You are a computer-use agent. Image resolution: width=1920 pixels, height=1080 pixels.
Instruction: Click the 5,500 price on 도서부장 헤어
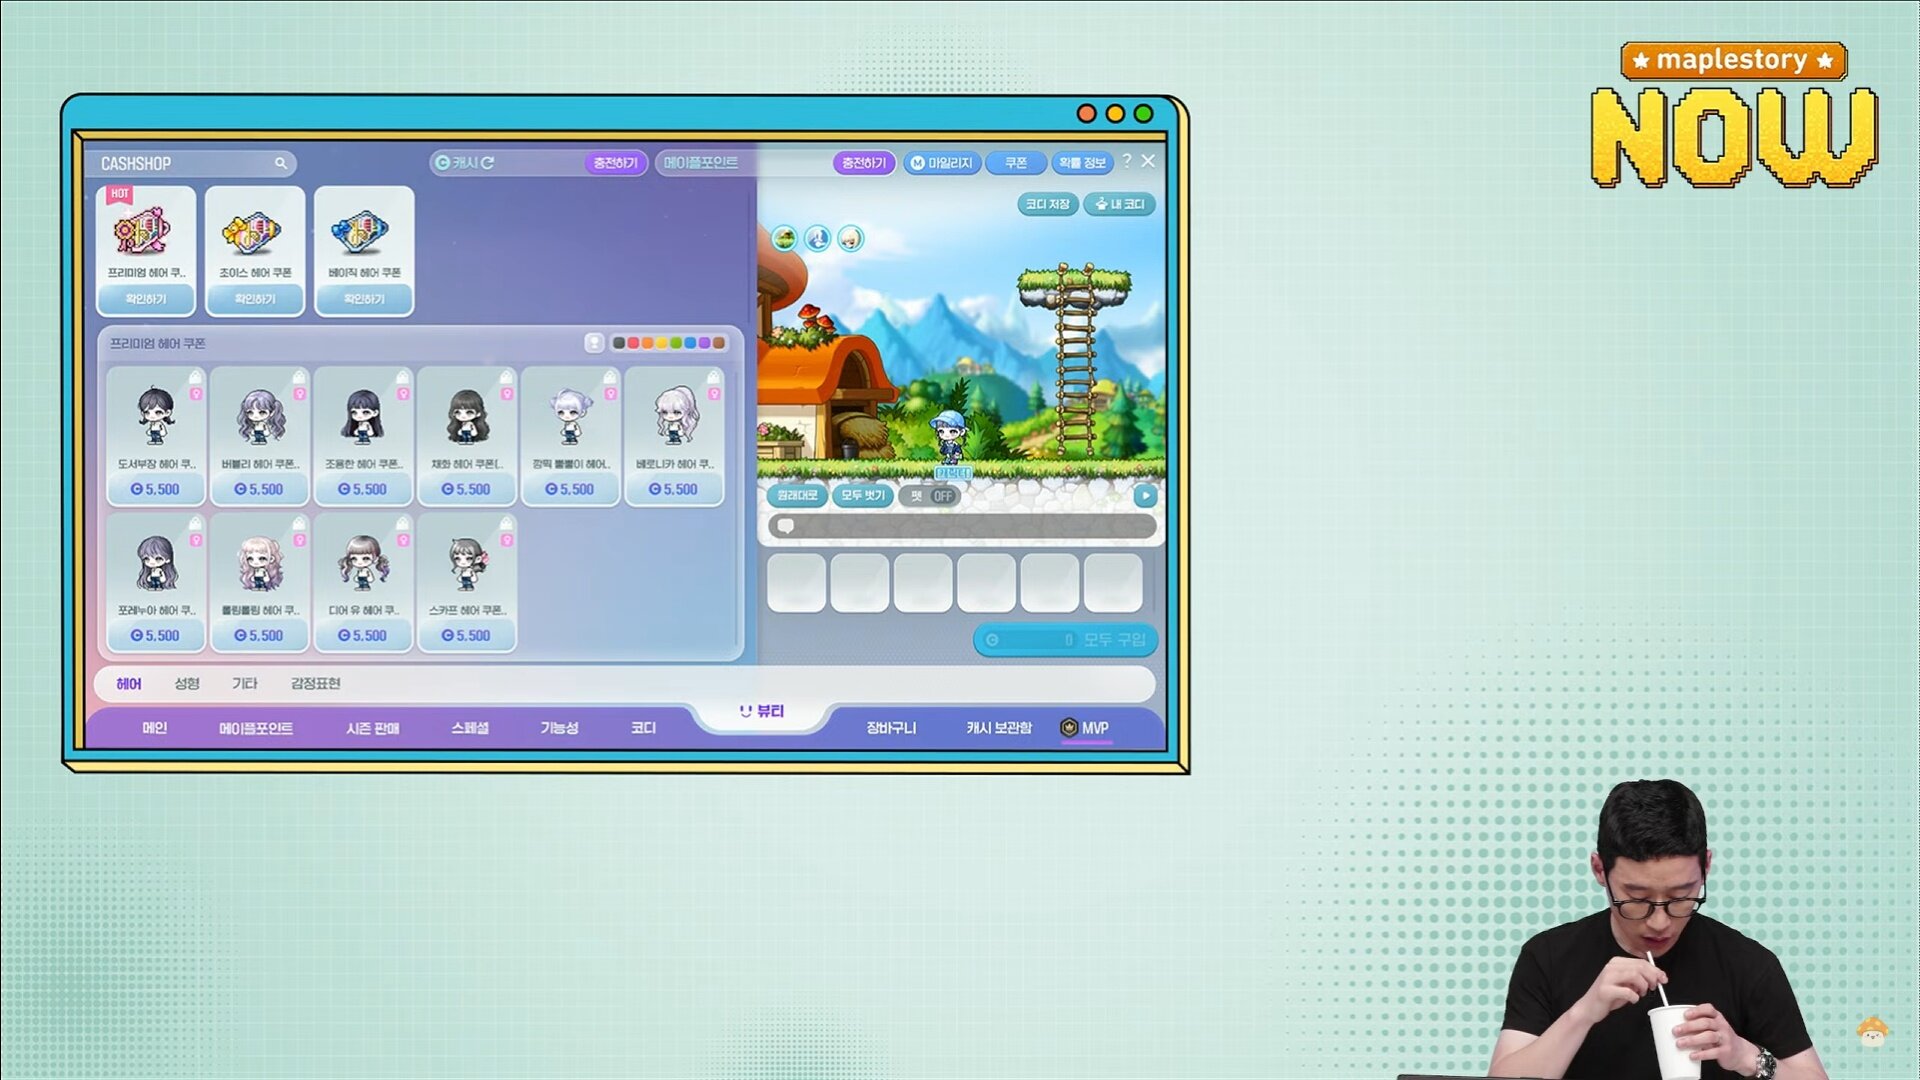click(x=156, y=489)
